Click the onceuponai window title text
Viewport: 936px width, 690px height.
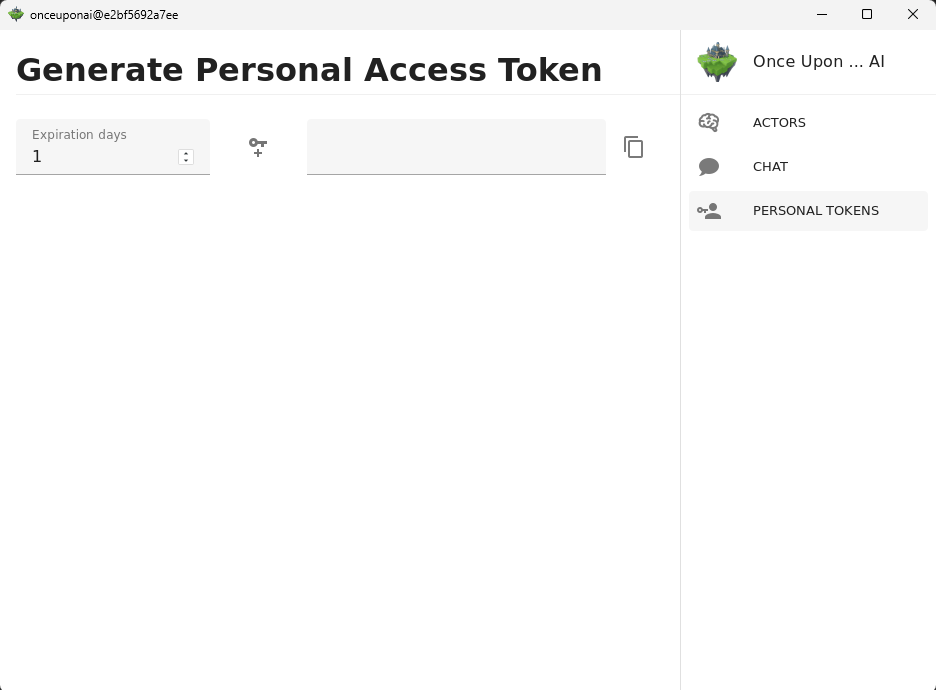(x=104, y=15)
